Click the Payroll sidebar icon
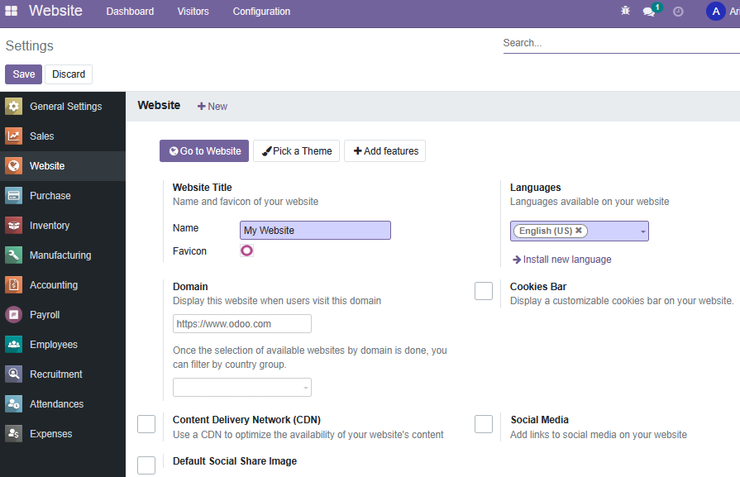 coord(14,314)
